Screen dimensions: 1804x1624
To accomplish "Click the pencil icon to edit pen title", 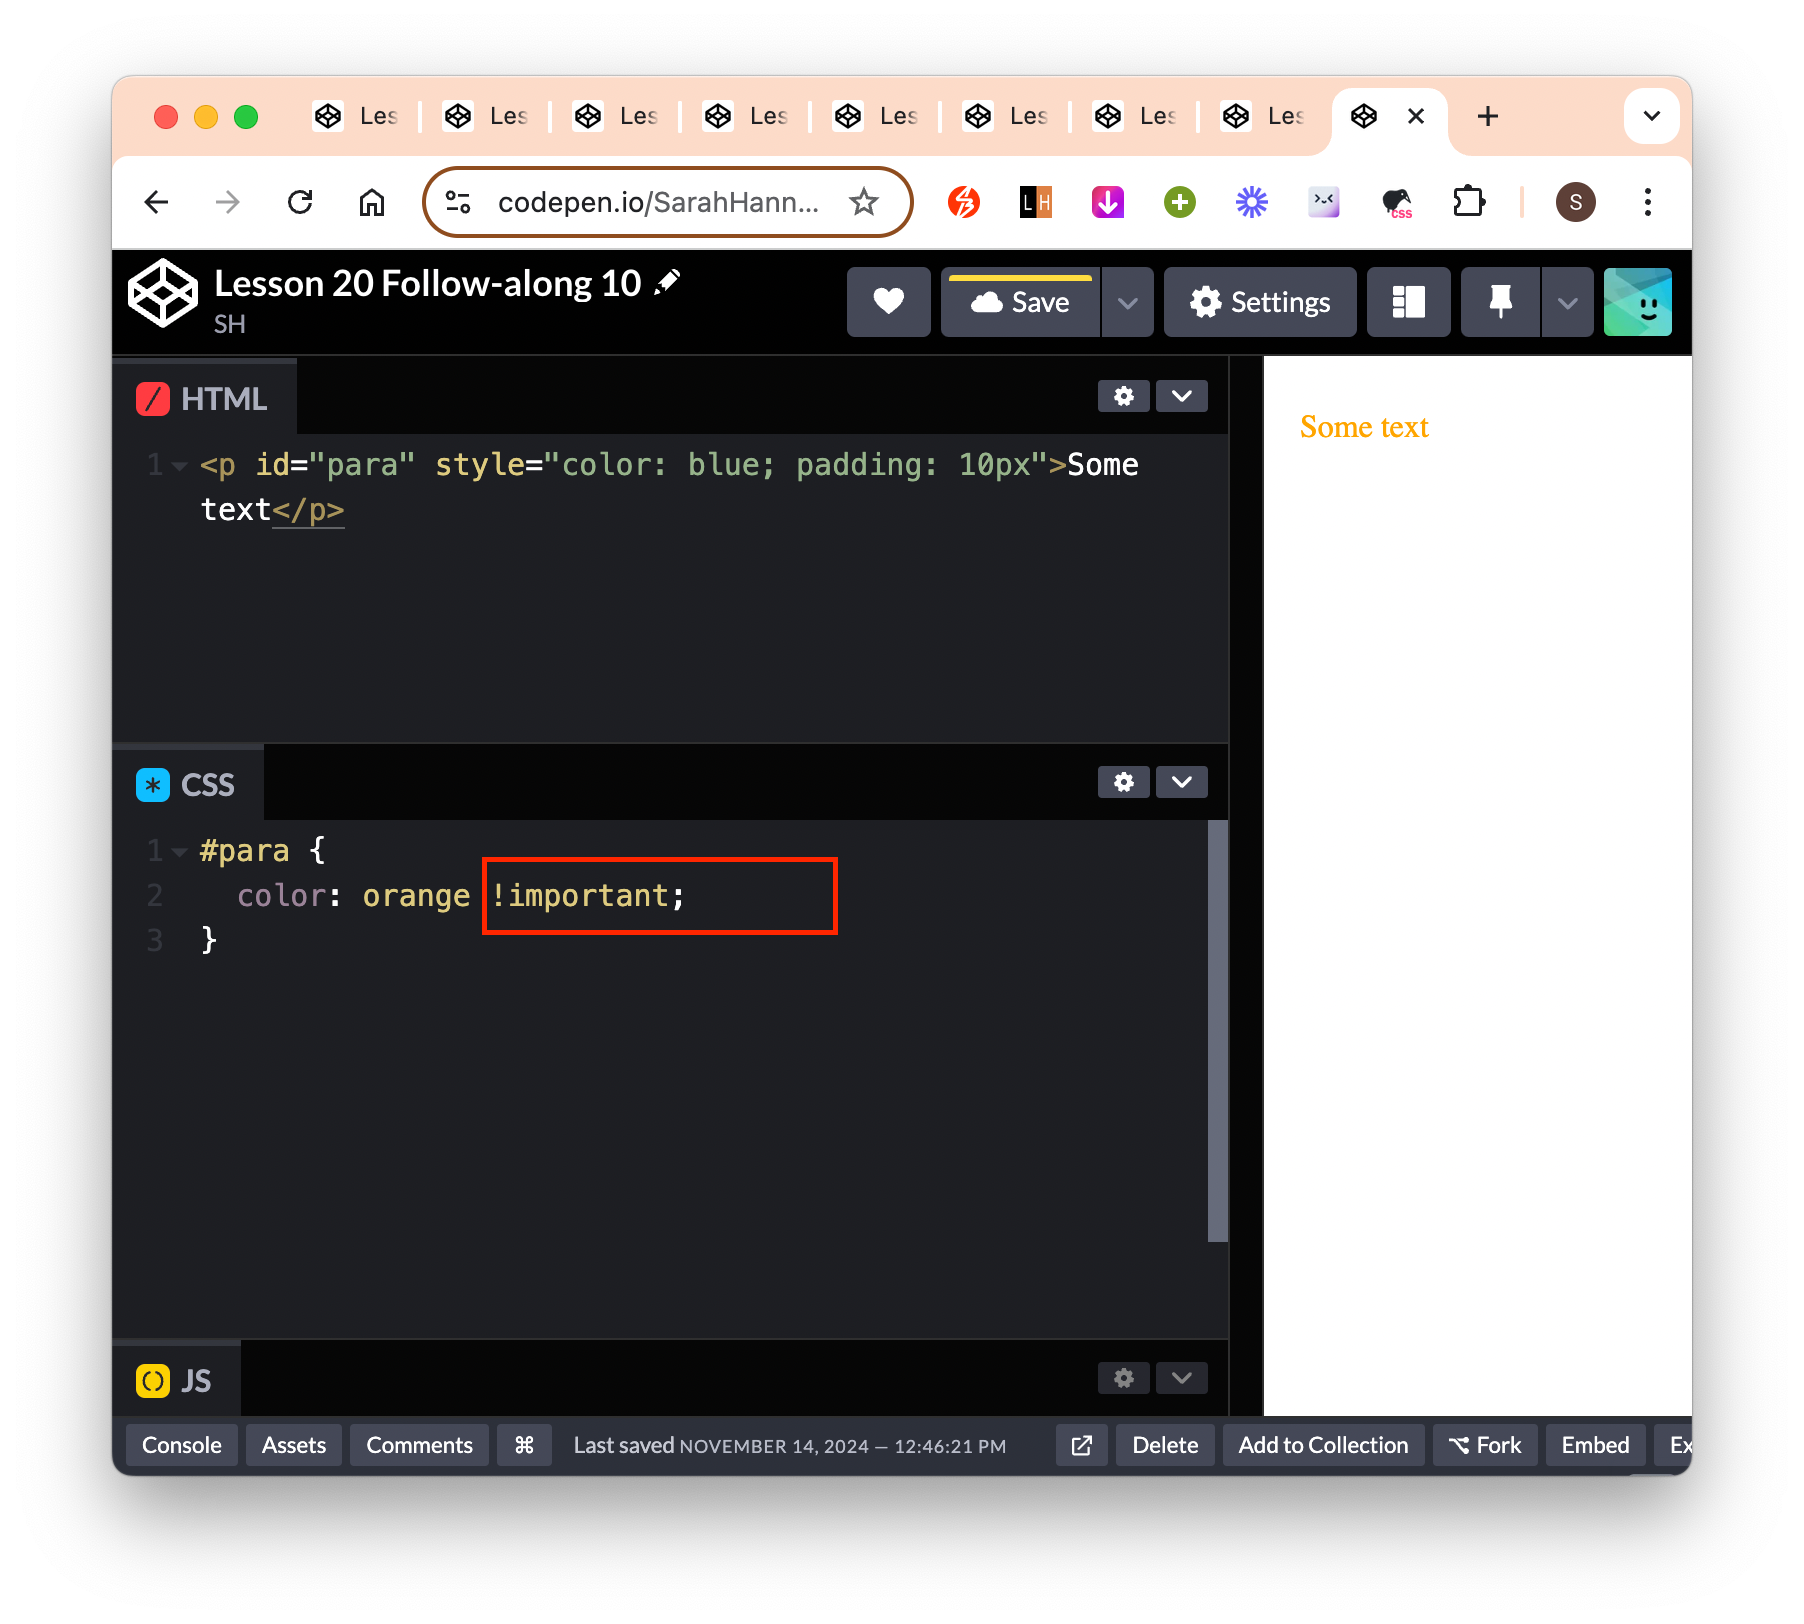I will [667, 283].
